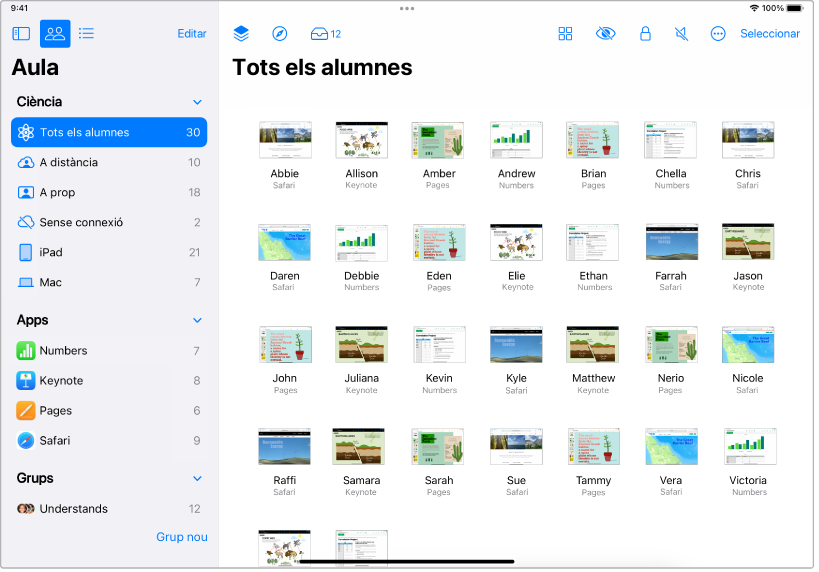819x572 pixels.
Task: Open Brian's Pages screen thumbnail
Action: [x=593, y=140]
